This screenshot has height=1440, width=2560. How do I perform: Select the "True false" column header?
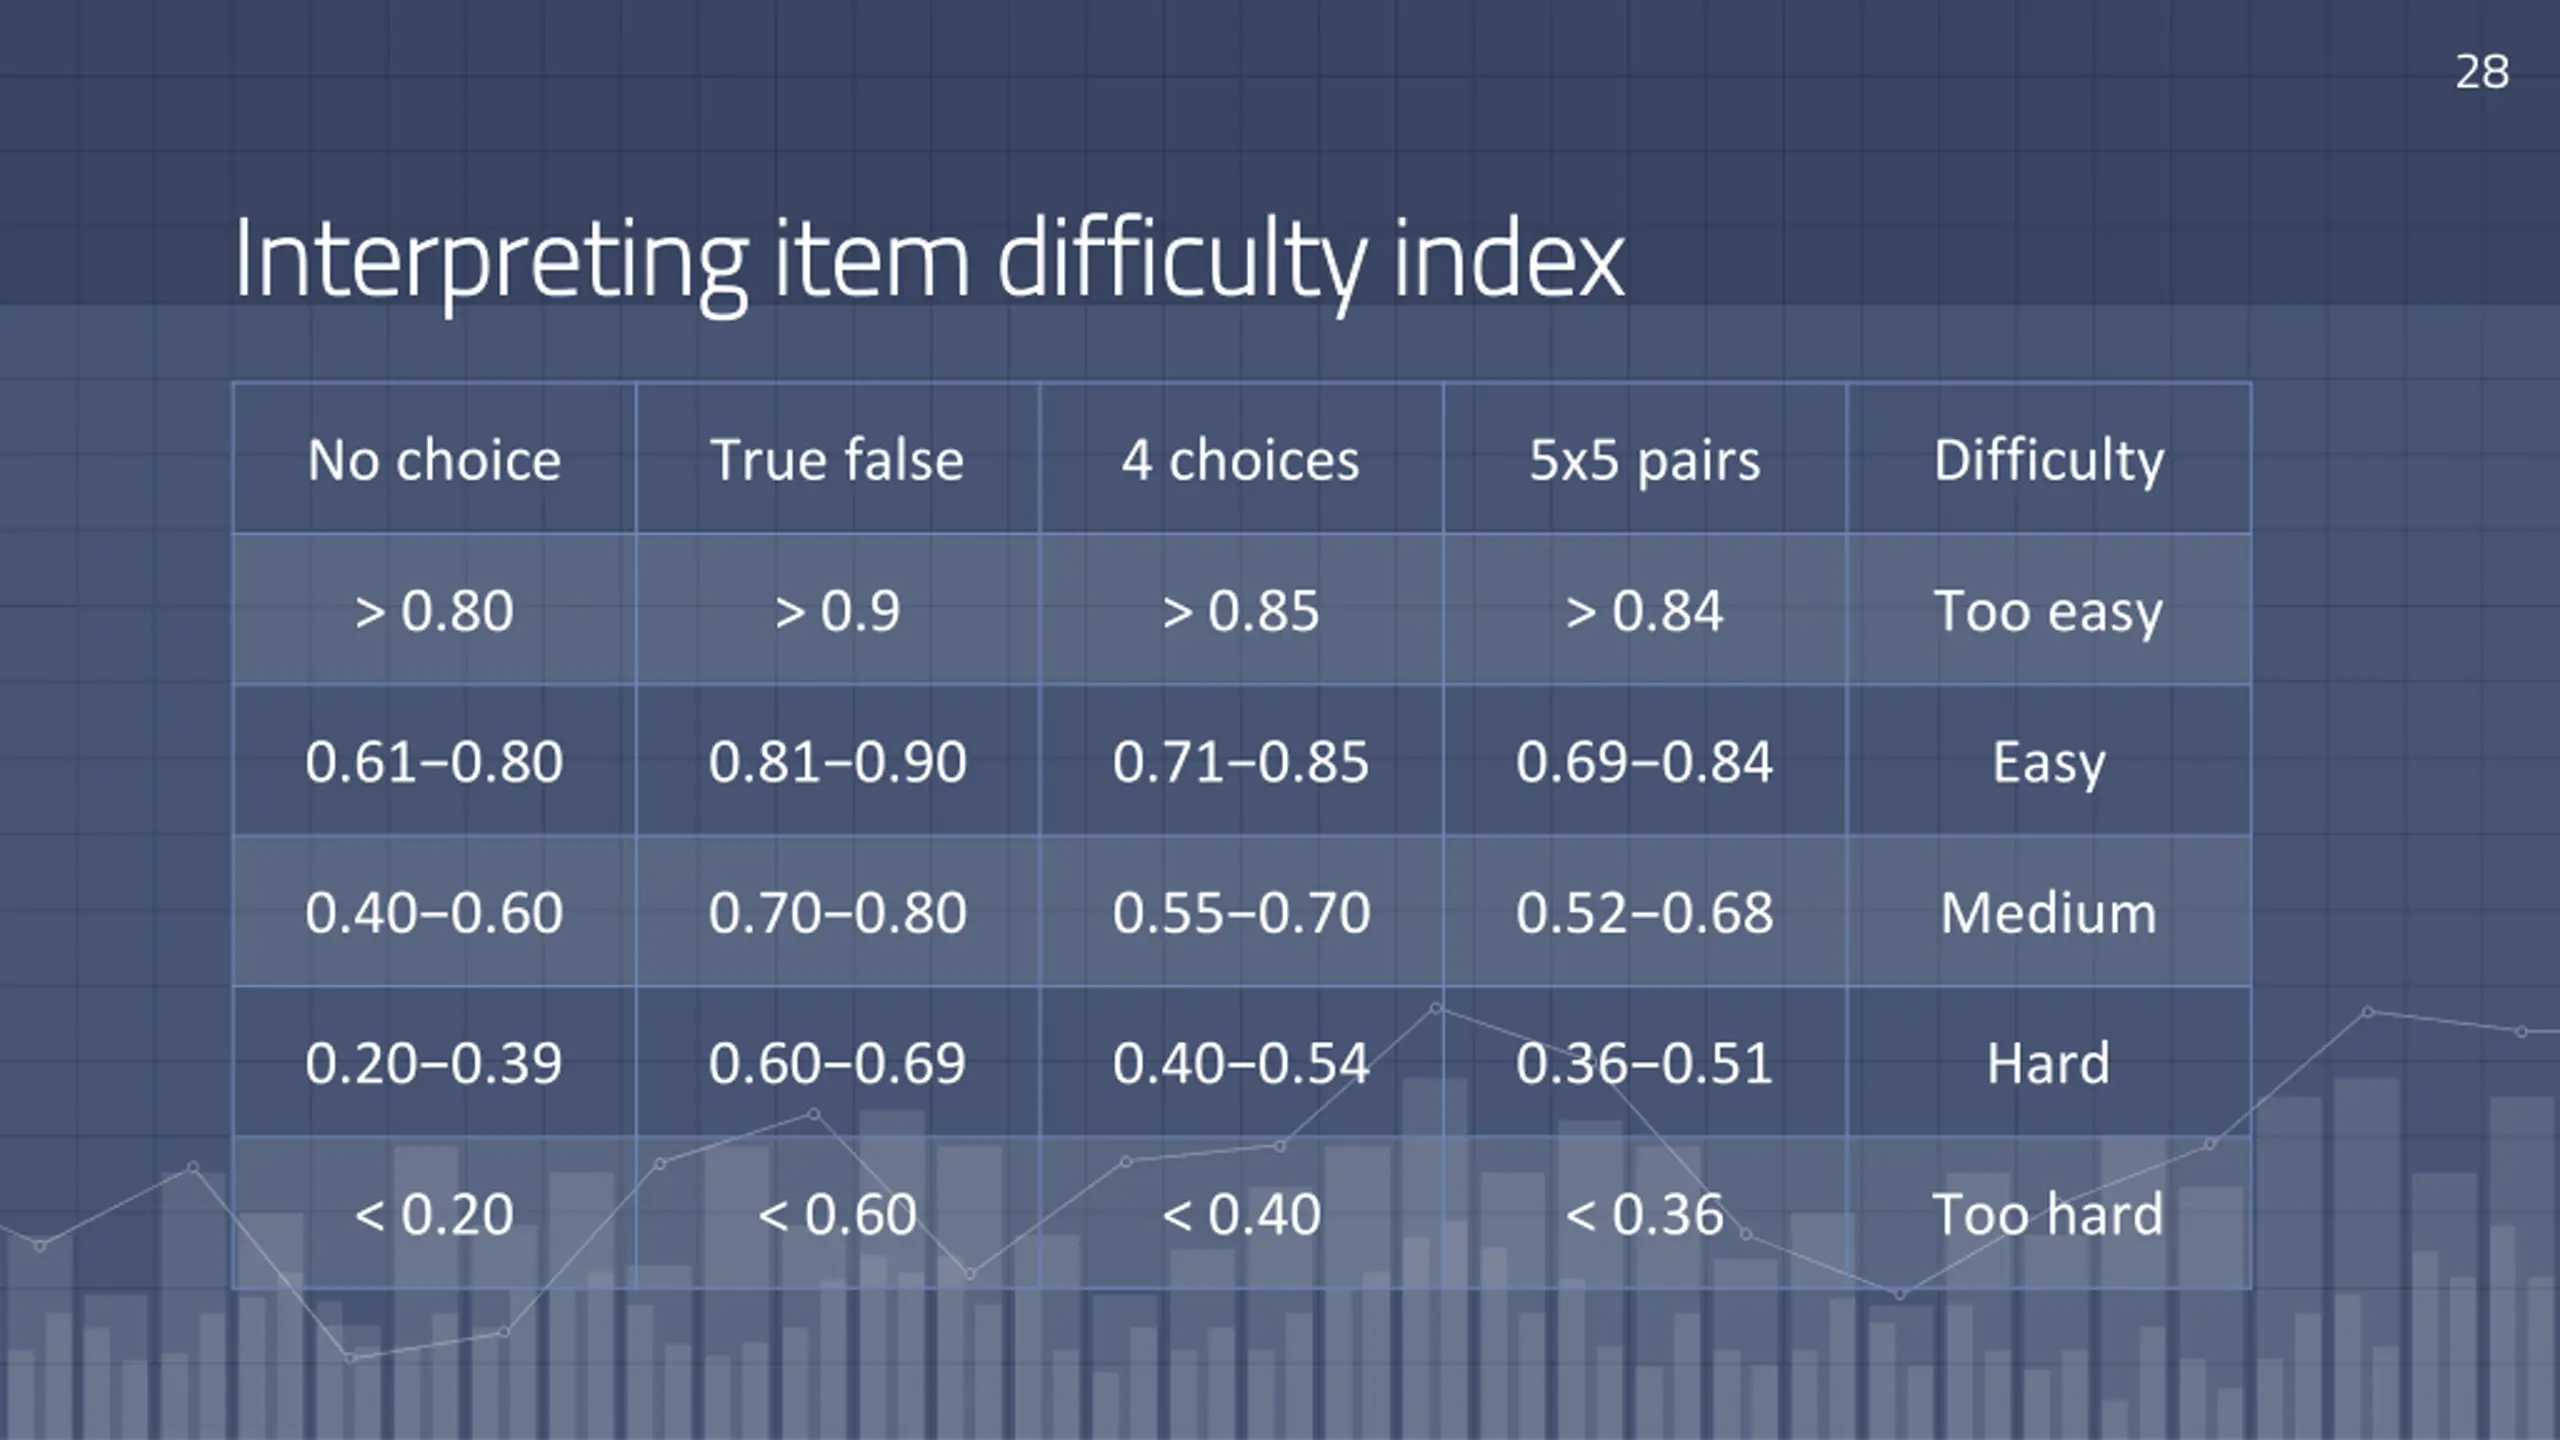(837, 460)
